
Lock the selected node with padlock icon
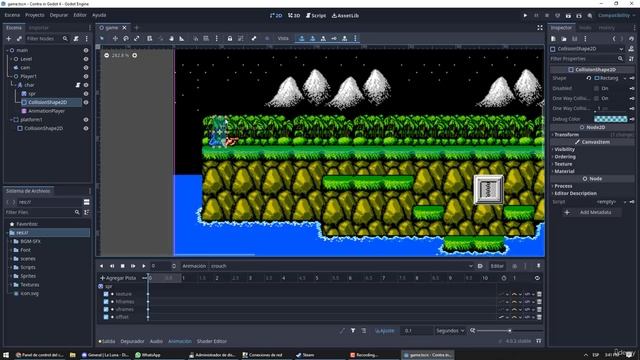click(x=230, y=38)
